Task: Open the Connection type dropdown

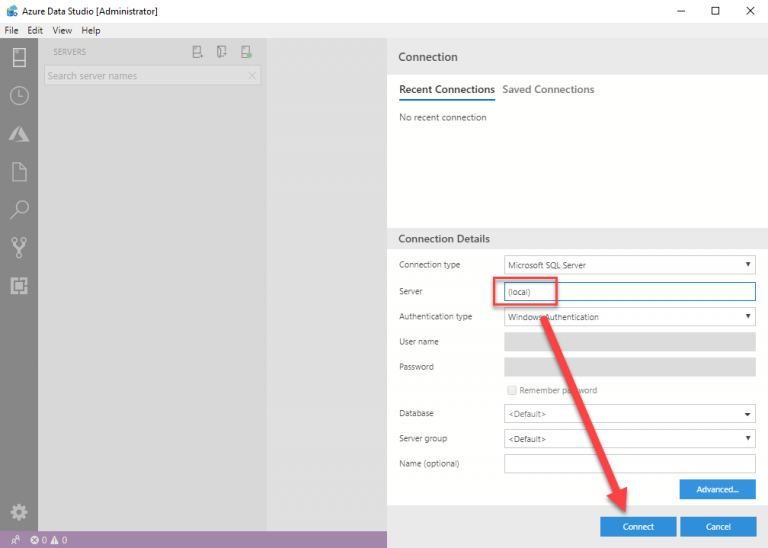Action: pyautogui.click(x=629, y=265)
